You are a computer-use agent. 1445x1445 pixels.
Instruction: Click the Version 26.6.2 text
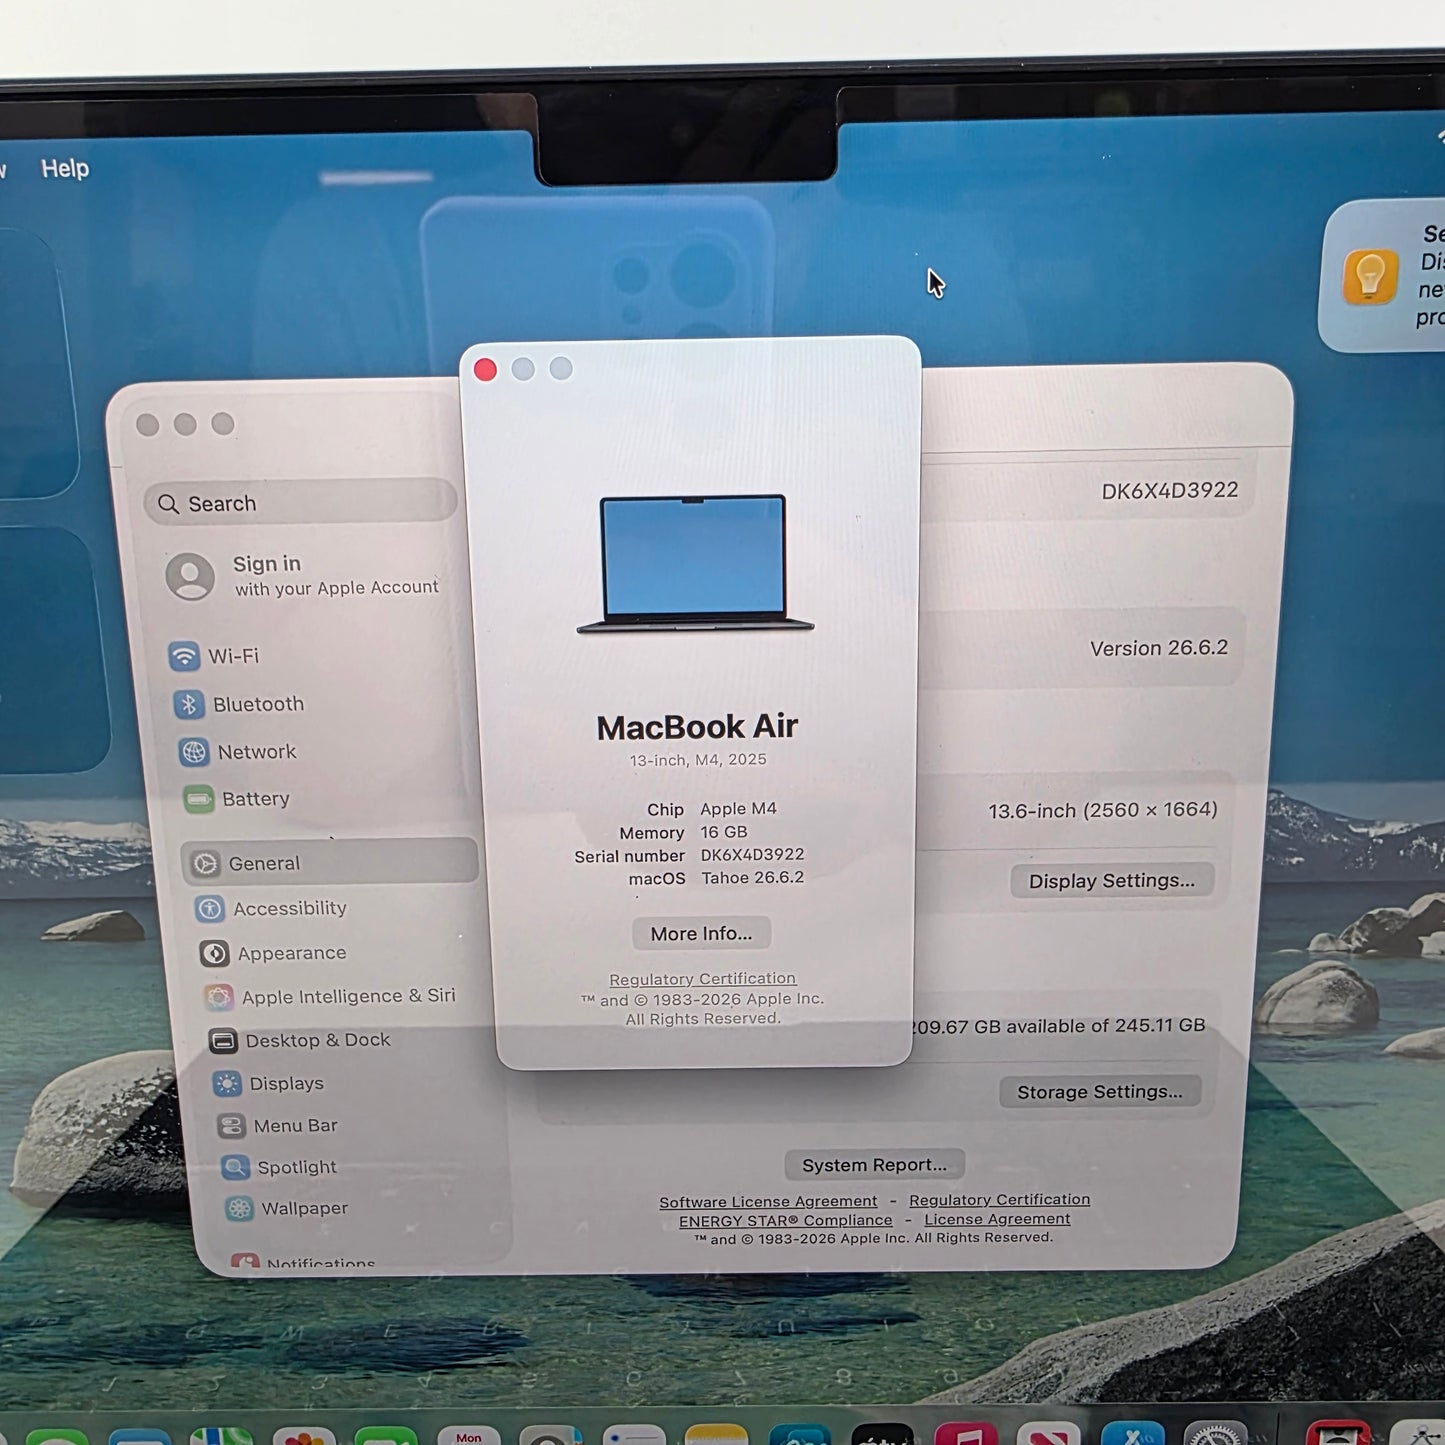(1159, 648)
